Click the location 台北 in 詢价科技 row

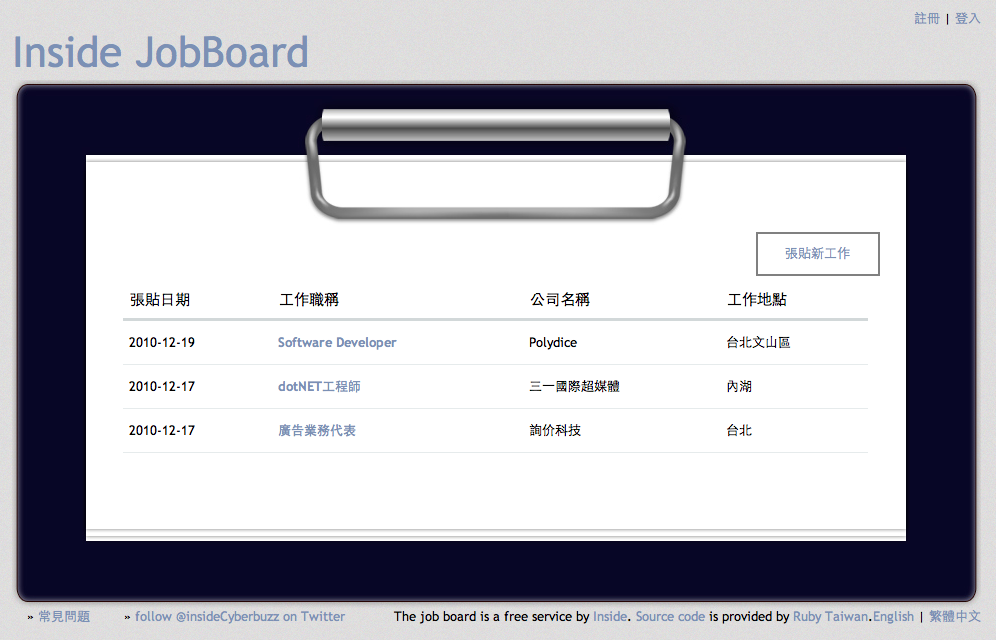point(739,430)
